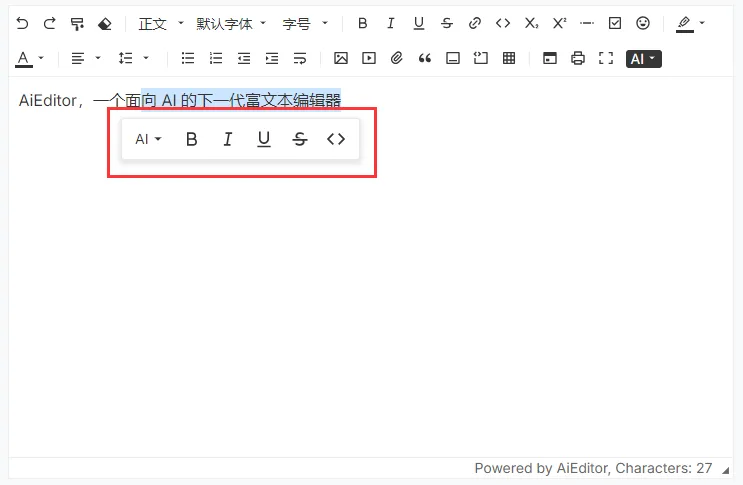Viewport: 743px width, 485px height.
Task: Expand the highlight color dropdown arrow
Action: click(x=702, y=23)
